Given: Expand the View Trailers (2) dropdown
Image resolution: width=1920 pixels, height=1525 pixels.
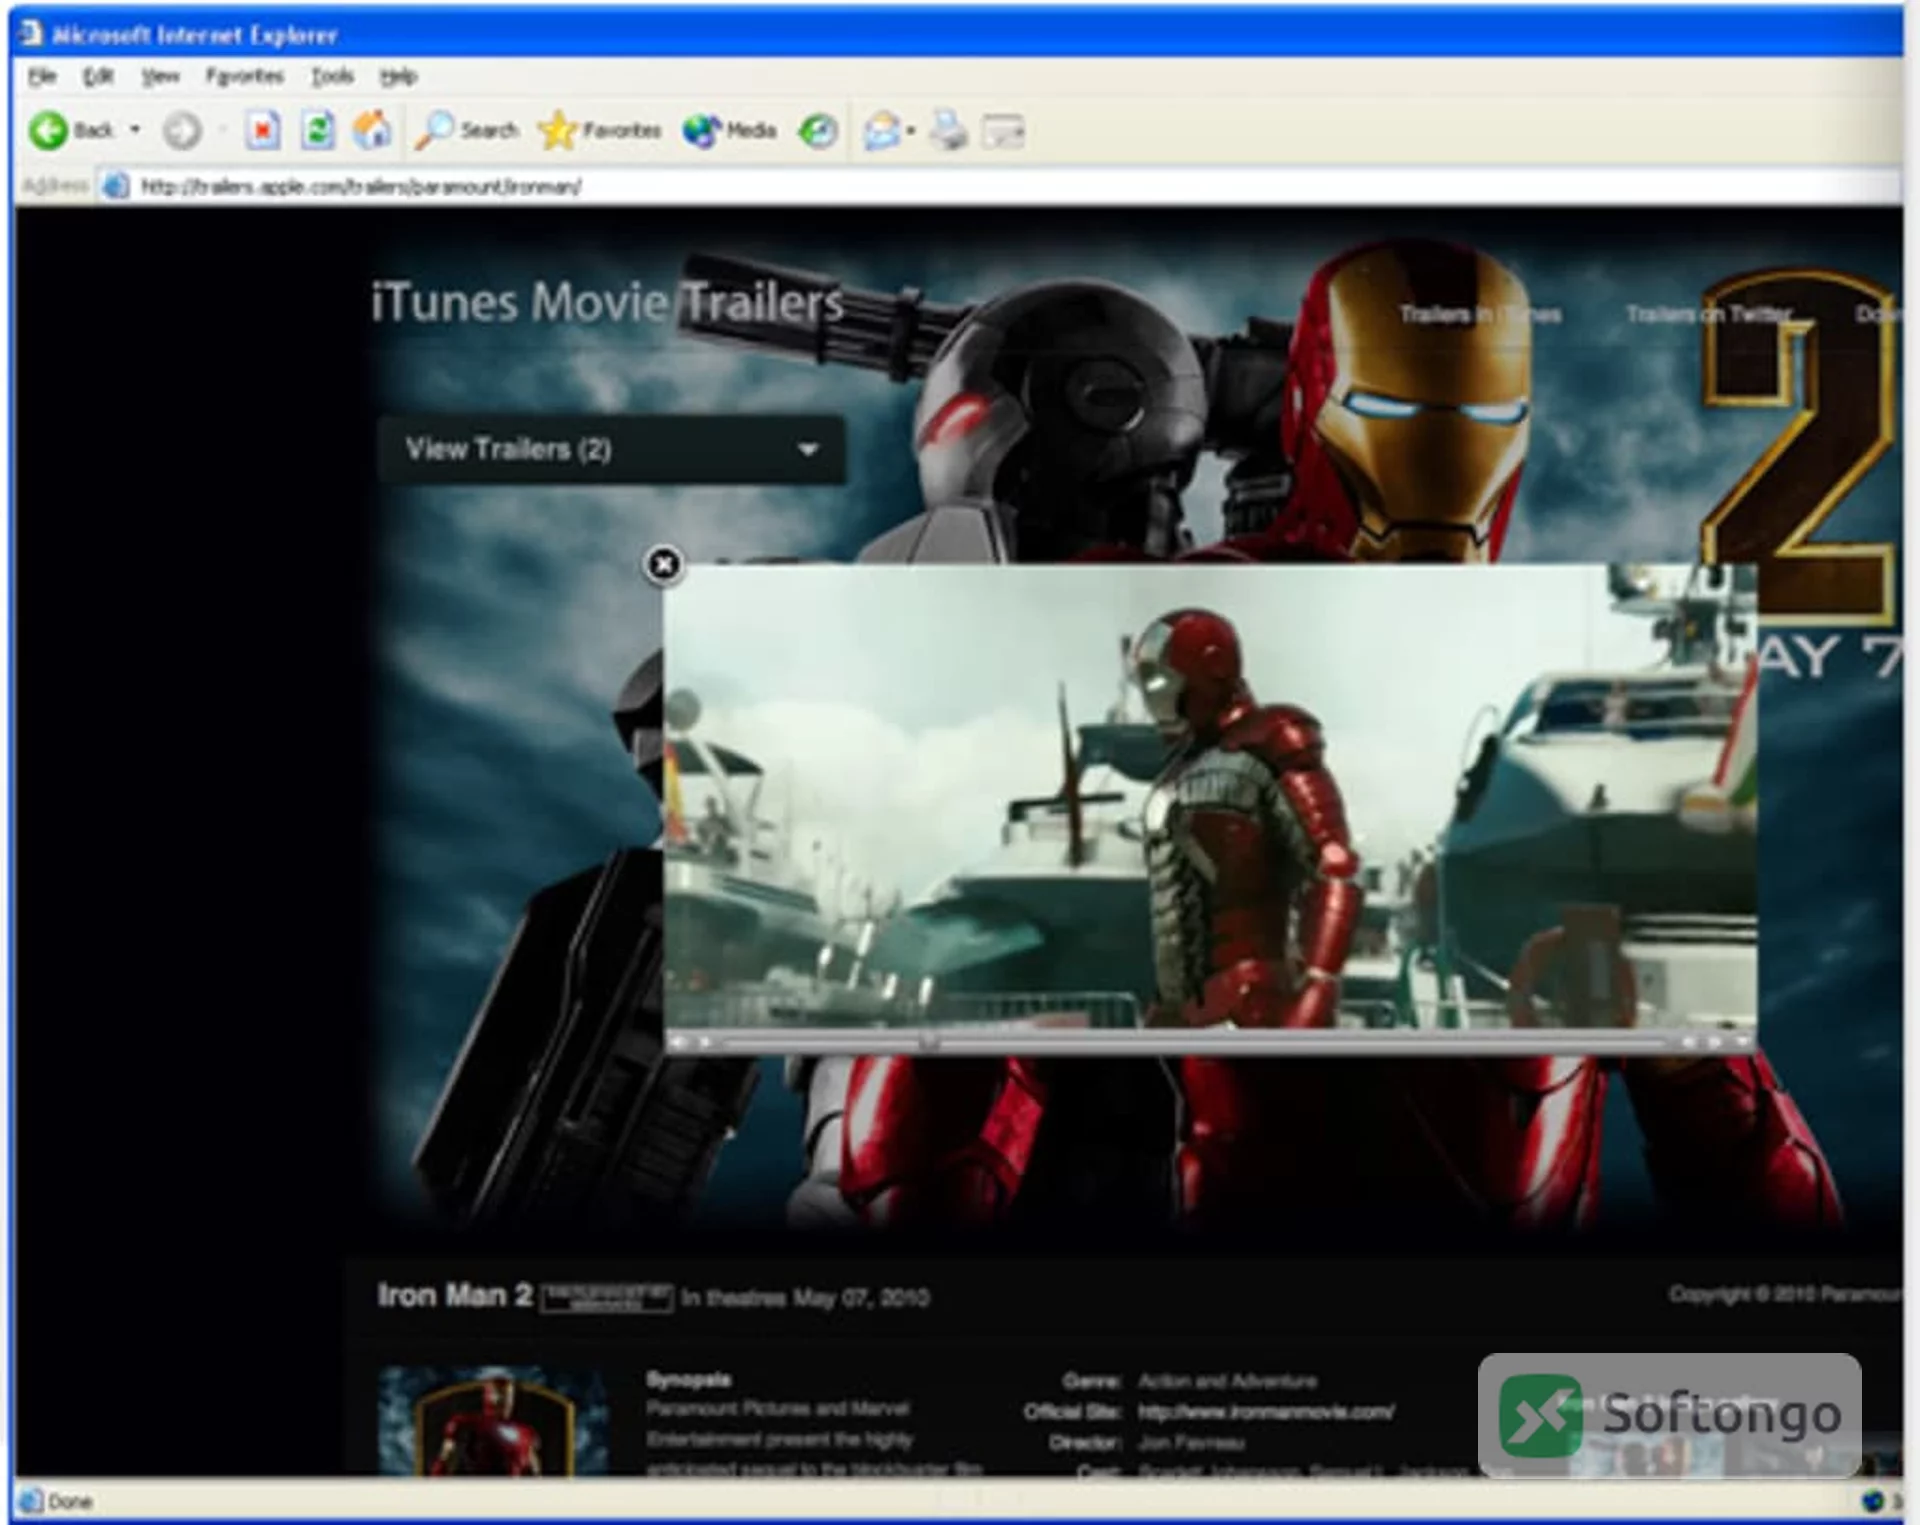Looking at the screenshot, I should tap(612, 450).
